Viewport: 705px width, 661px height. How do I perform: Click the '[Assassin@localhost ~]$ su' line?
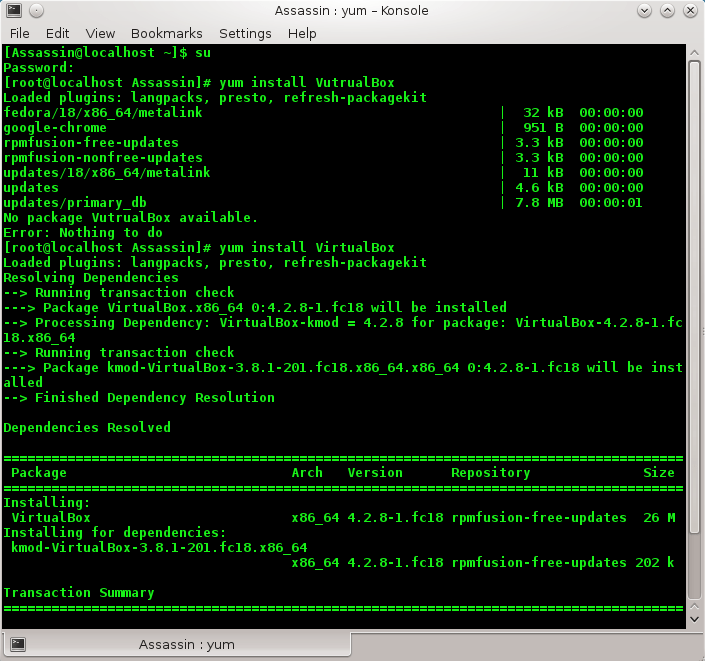[107, 53]
